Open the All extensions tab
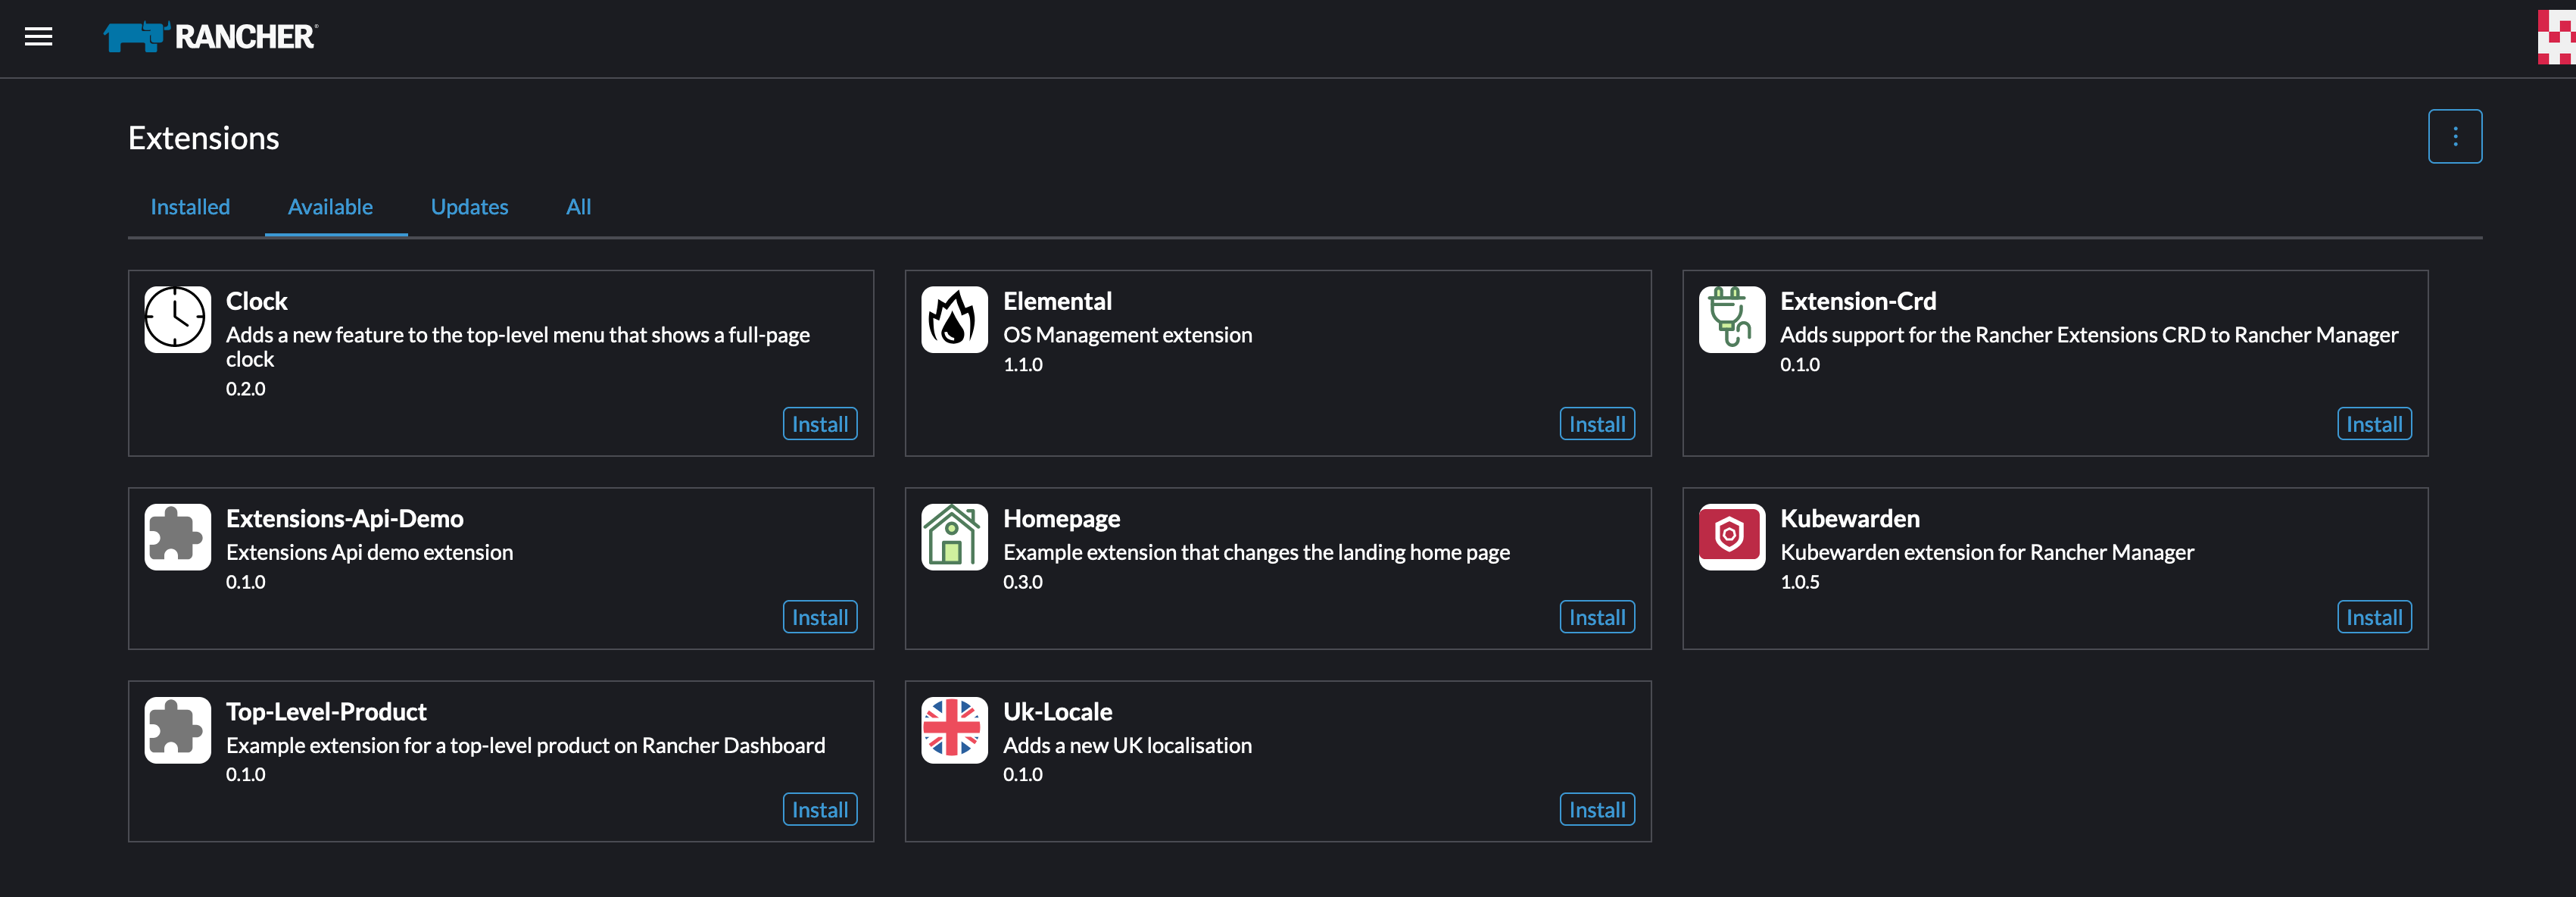2576x897 pixels. click(578, 207)
